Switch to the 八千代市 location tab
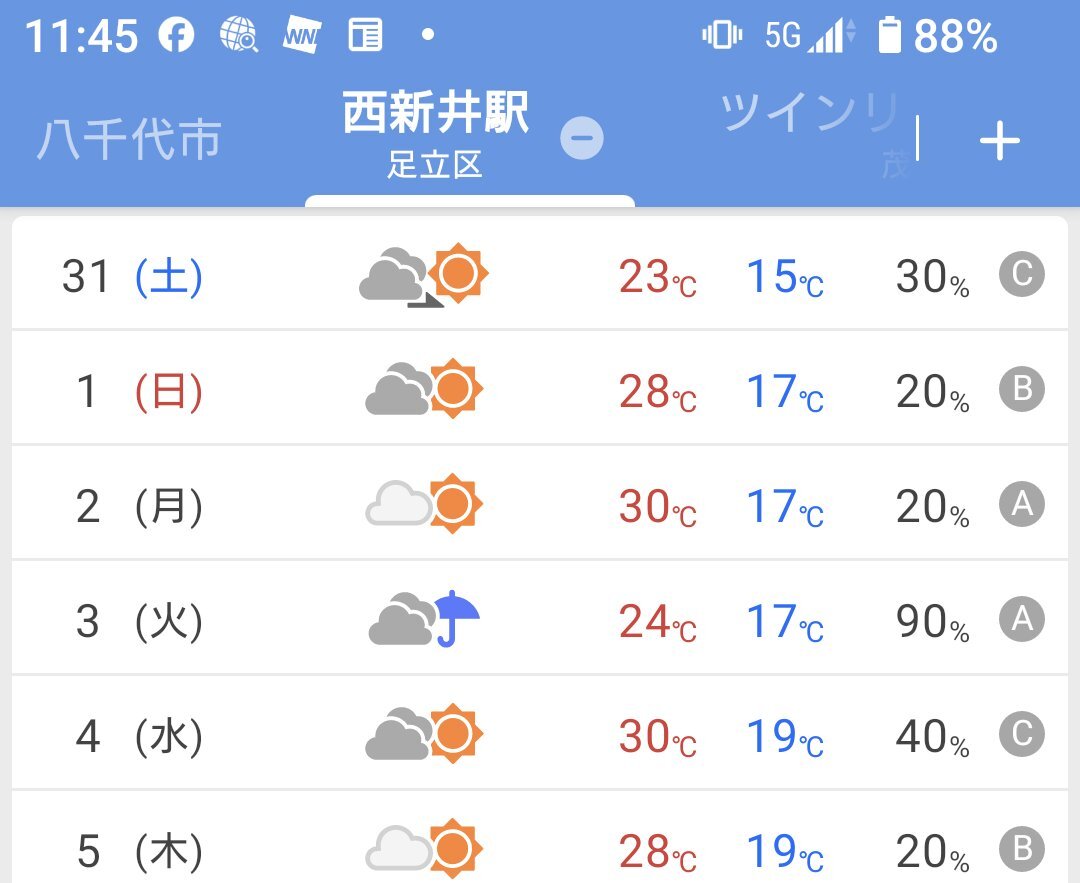Screen dimensions: 1080x883 pyautogui.click(x=129, y=140)
